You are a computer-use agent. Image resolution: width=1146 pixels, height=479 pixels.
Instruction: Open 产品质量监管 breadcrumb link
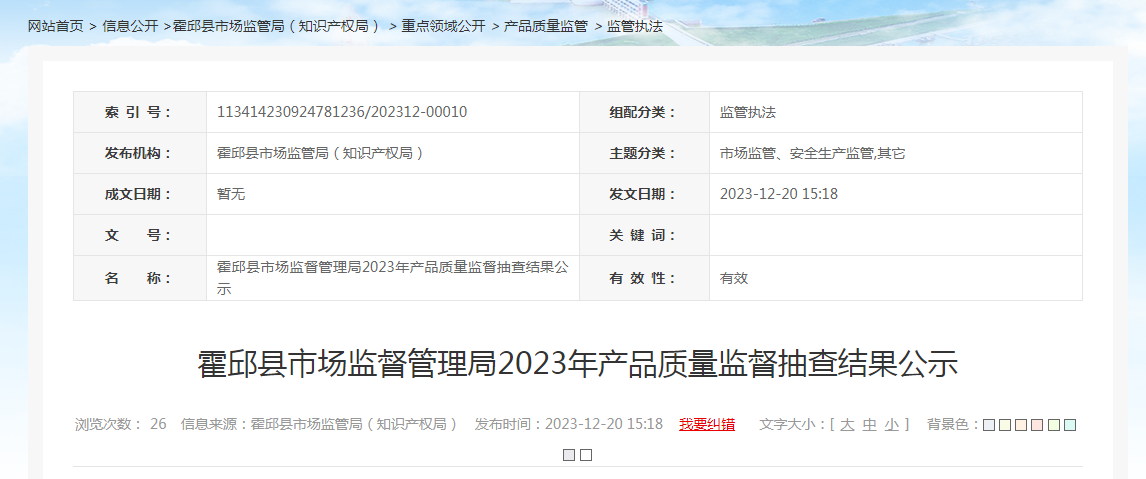tap(545, 26)
